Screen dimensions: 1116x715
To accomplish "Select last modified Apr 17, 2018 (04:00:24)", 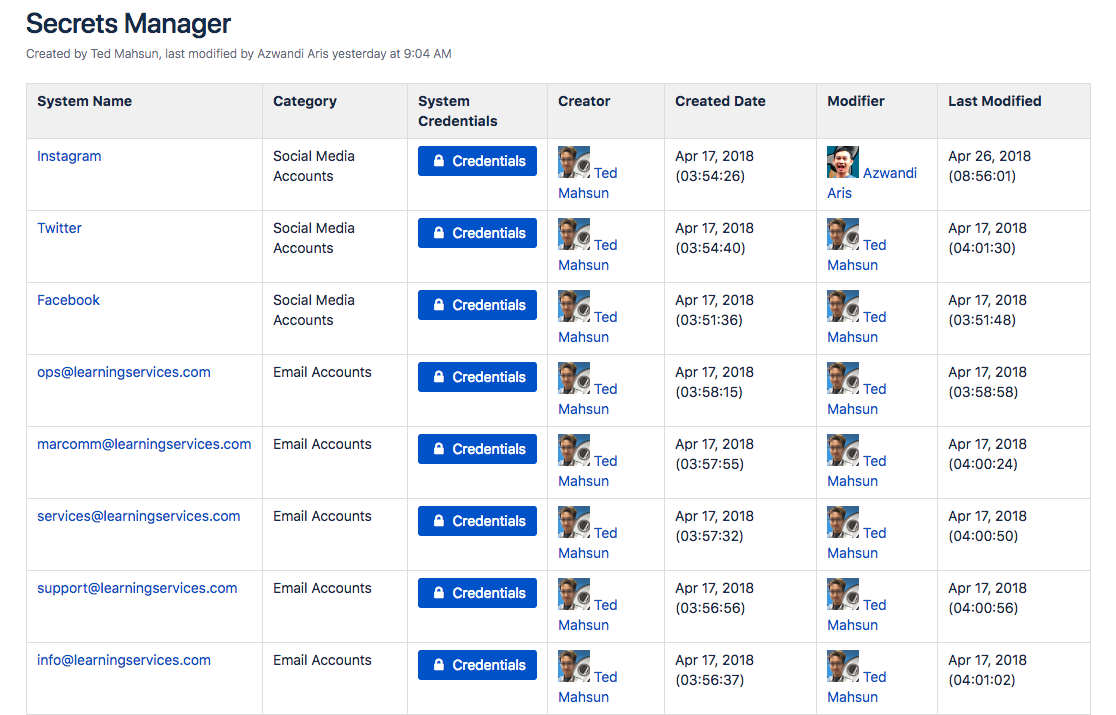I will click(x=987, y=454).
